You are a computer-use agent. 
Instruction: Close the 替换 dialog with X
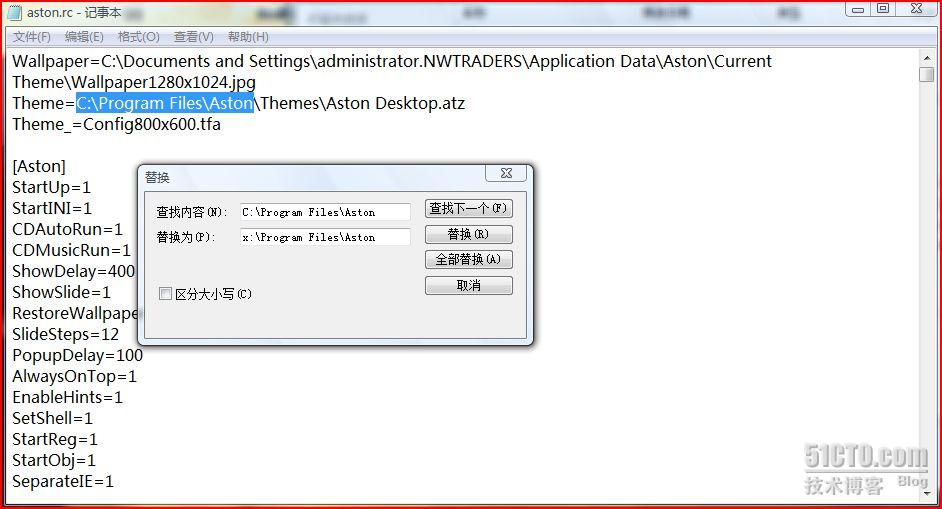[506, 174]
